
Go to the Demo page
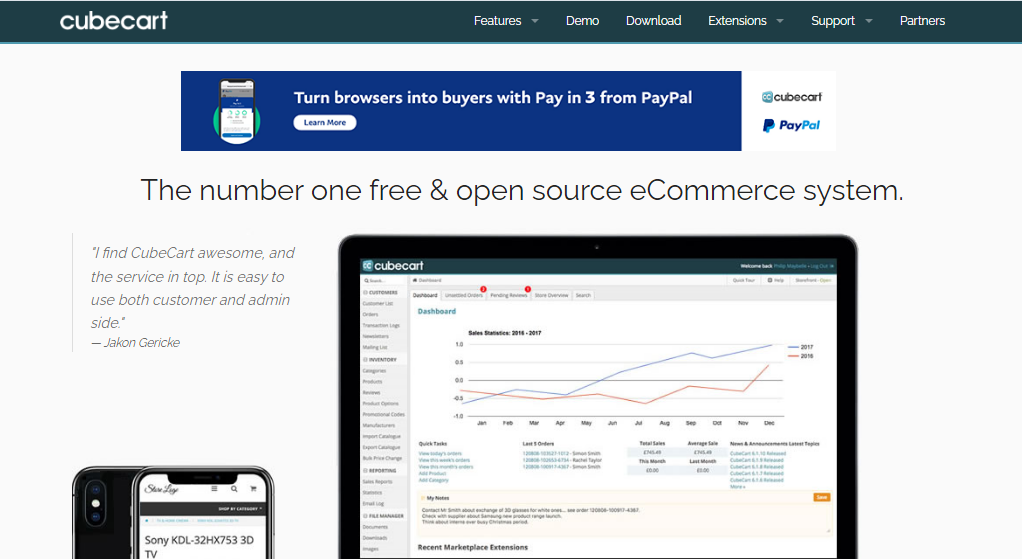pos(582,21)
